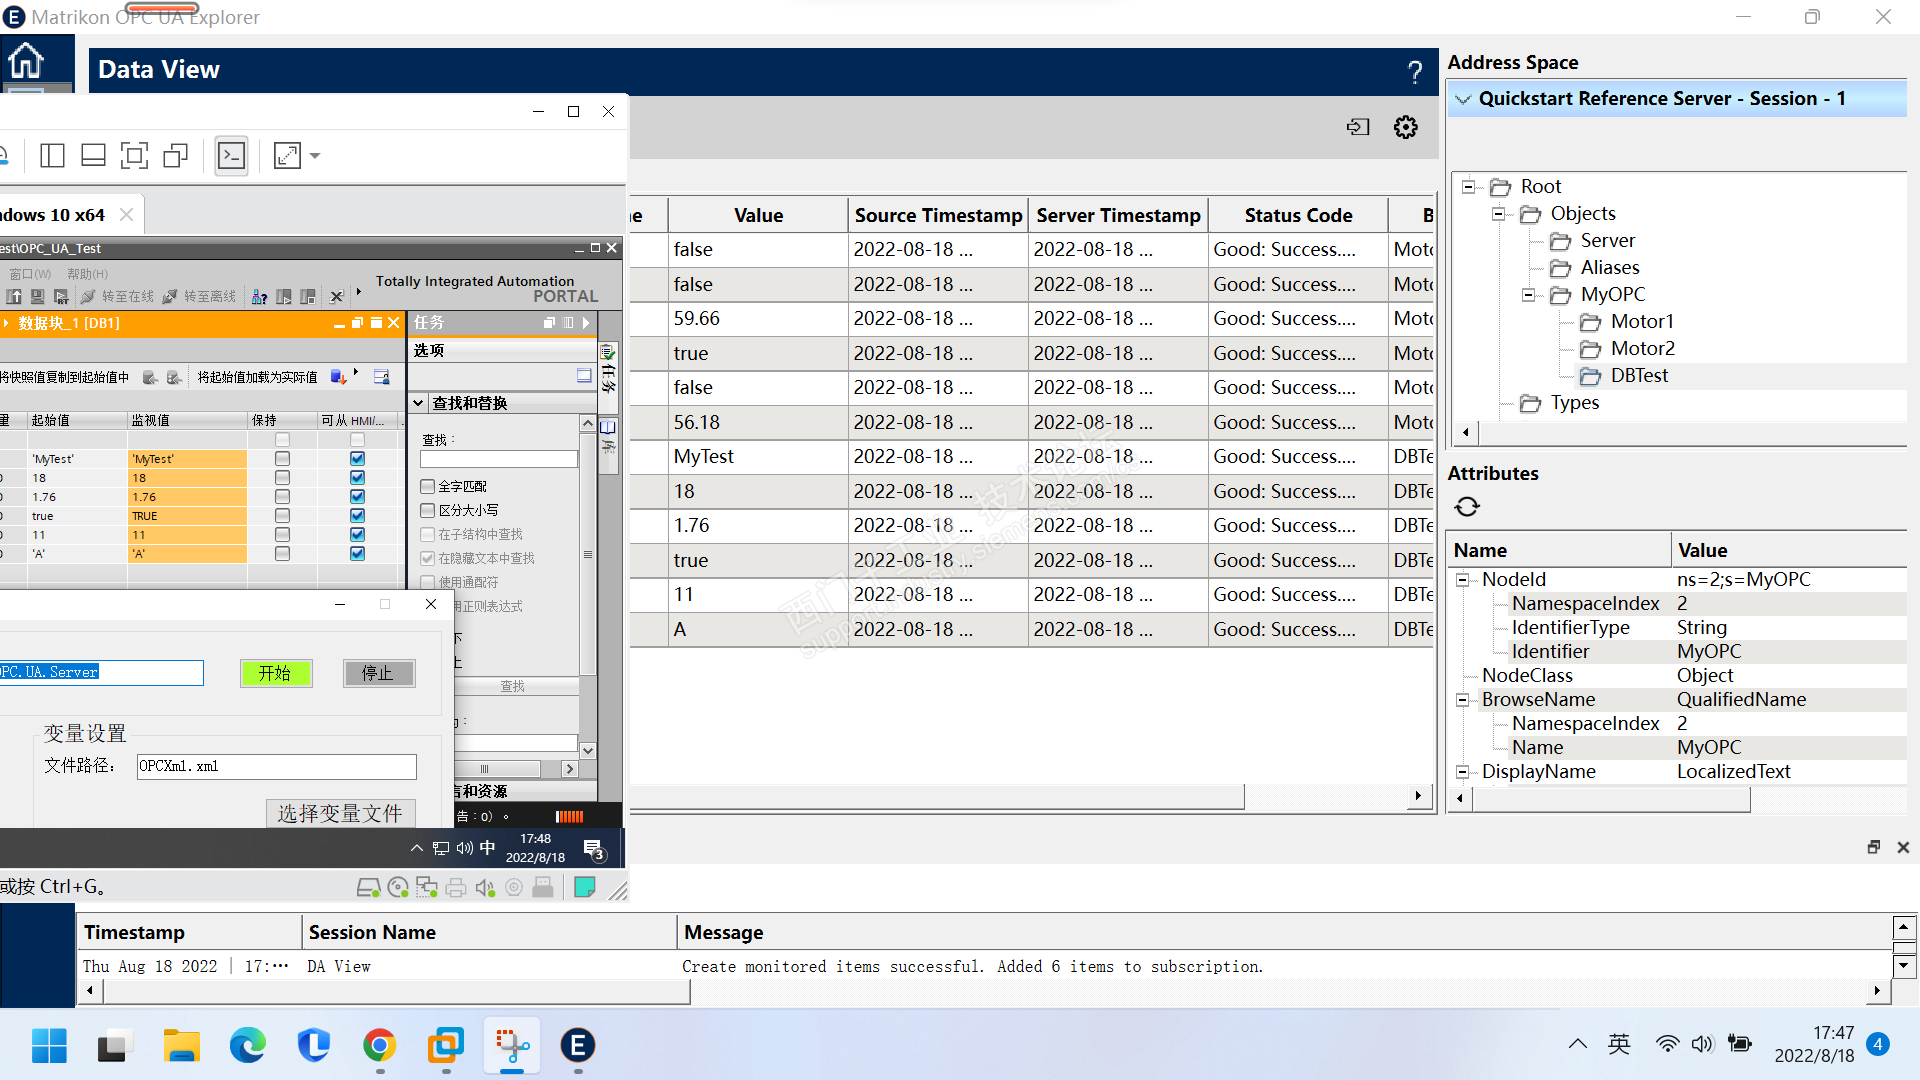Enable the 区分大小写 checkbox
Image resolution: width=1920 pixels, height=1080 pixels.
tap(428, 510)
